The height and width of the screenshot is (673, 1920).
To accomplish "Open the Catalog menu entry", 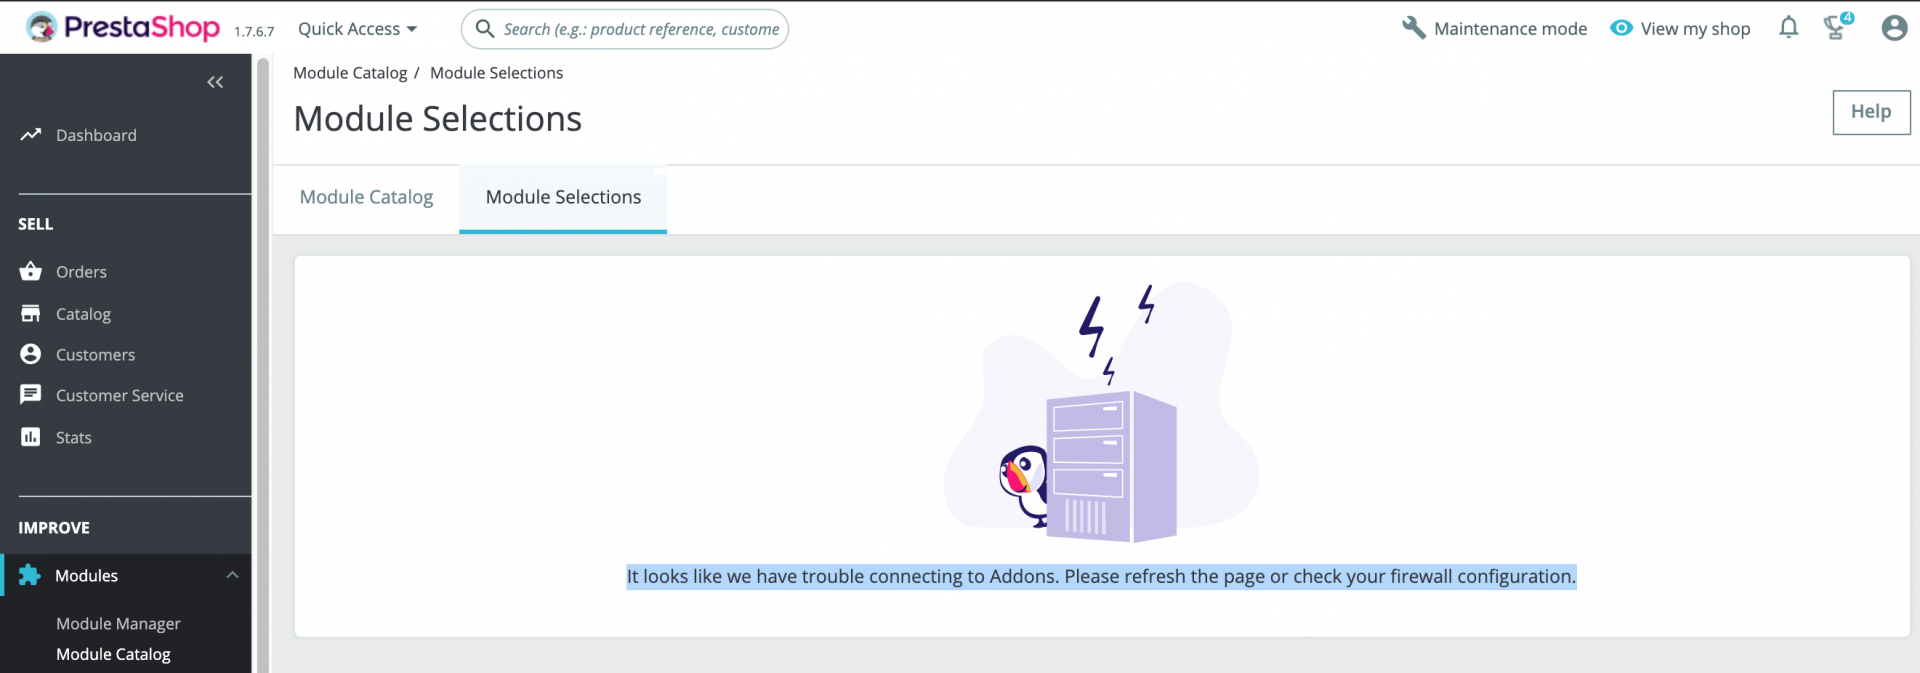I will pos(83,314).
